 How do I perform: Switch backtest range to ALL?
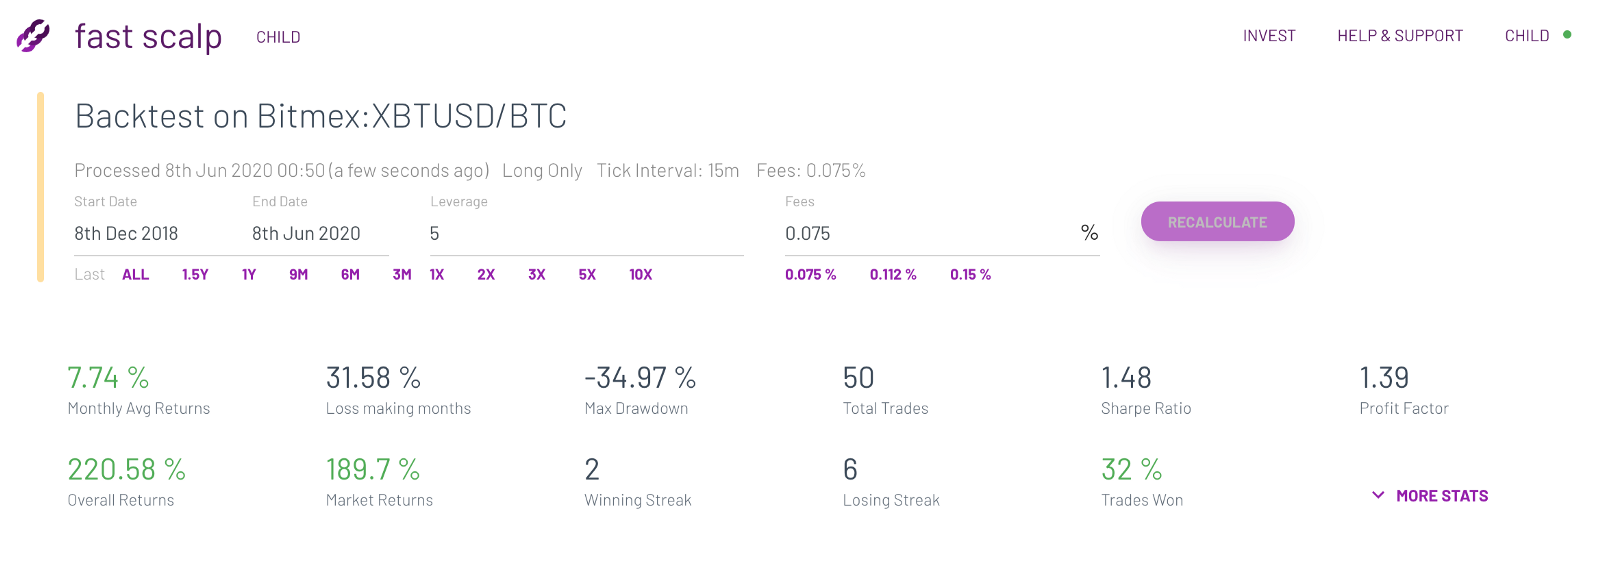coord(136,274)
